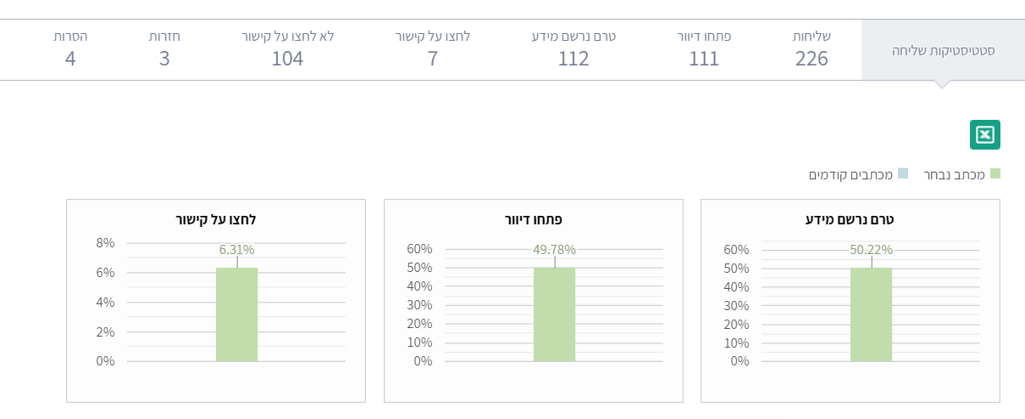
Task: Click the טרם נרשם מידע chart title
Action: [x=849, y=219]
